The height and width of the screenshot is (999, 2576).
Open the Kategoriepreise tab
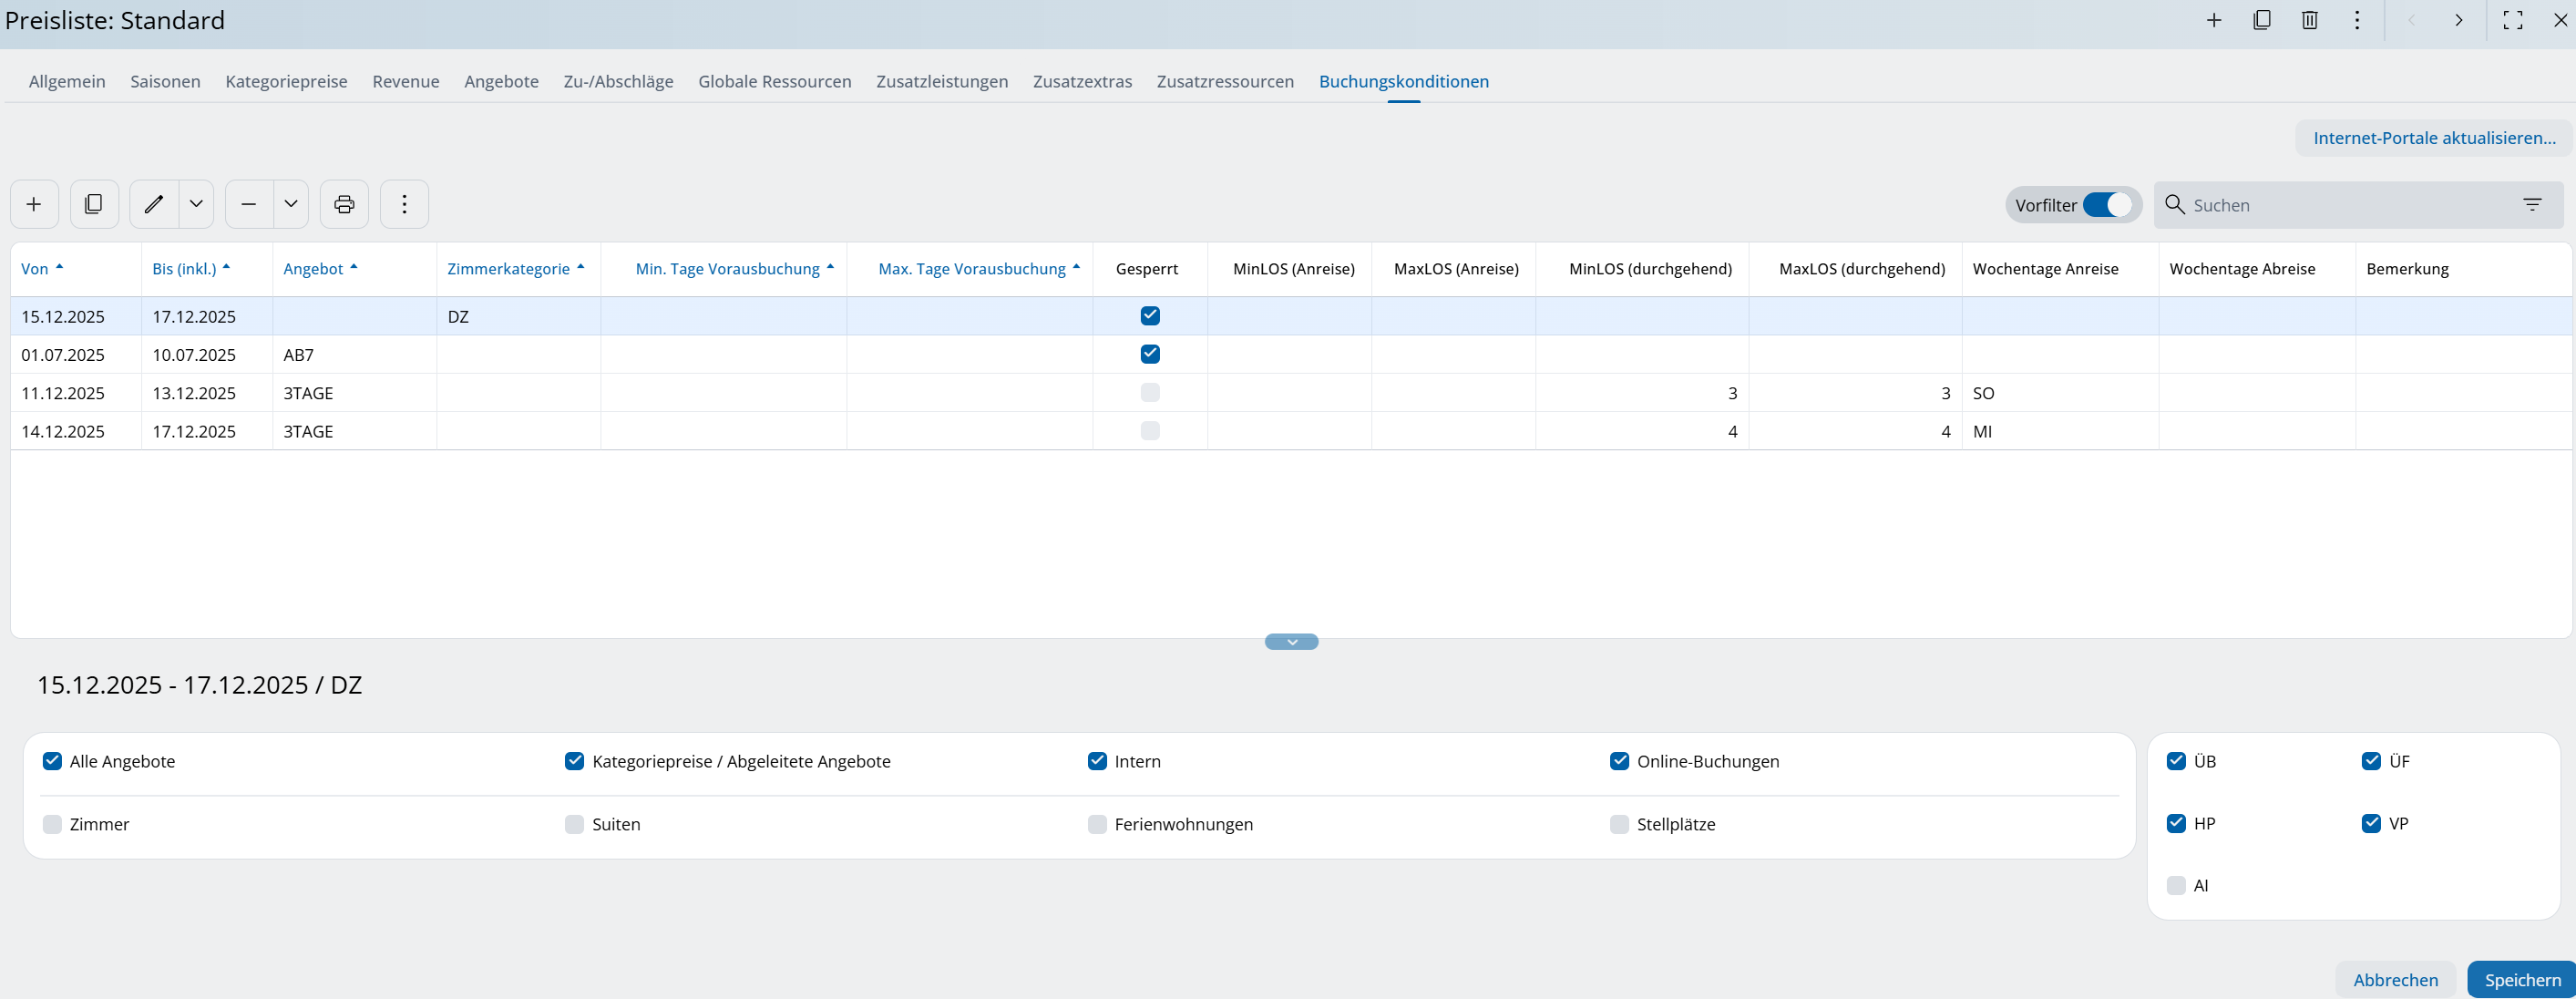(286, 81)
